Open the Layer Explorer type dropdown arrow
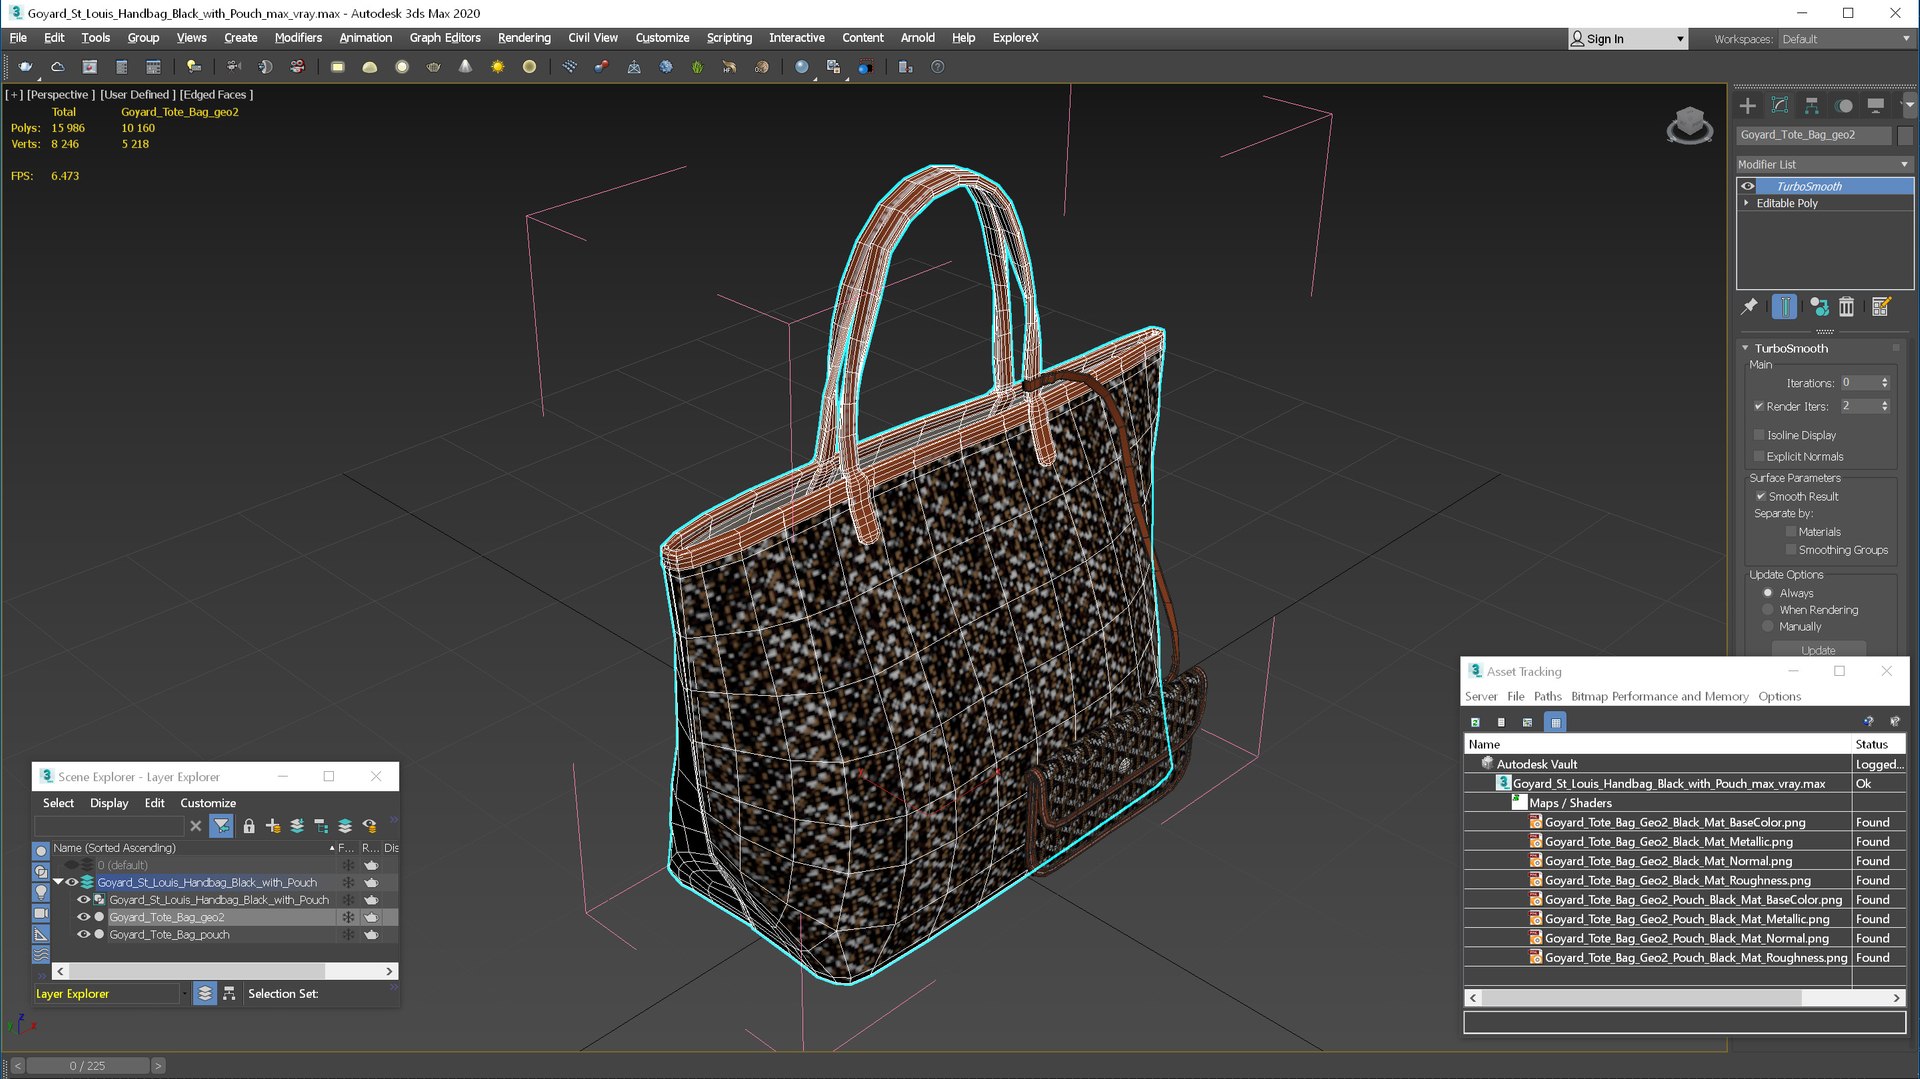The width and height of the screenshot is (1920, 1079). [x=185, y=994]
